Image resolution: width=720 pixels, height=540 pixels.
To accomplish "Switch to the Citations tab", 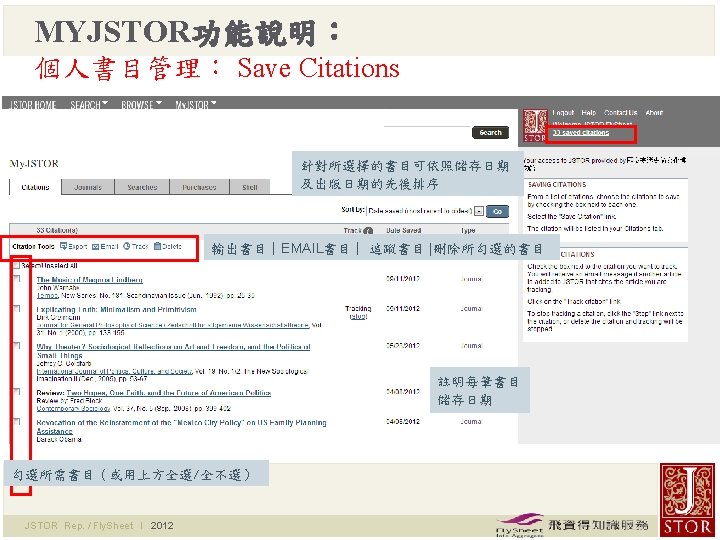I will click(x=35, y=187).
